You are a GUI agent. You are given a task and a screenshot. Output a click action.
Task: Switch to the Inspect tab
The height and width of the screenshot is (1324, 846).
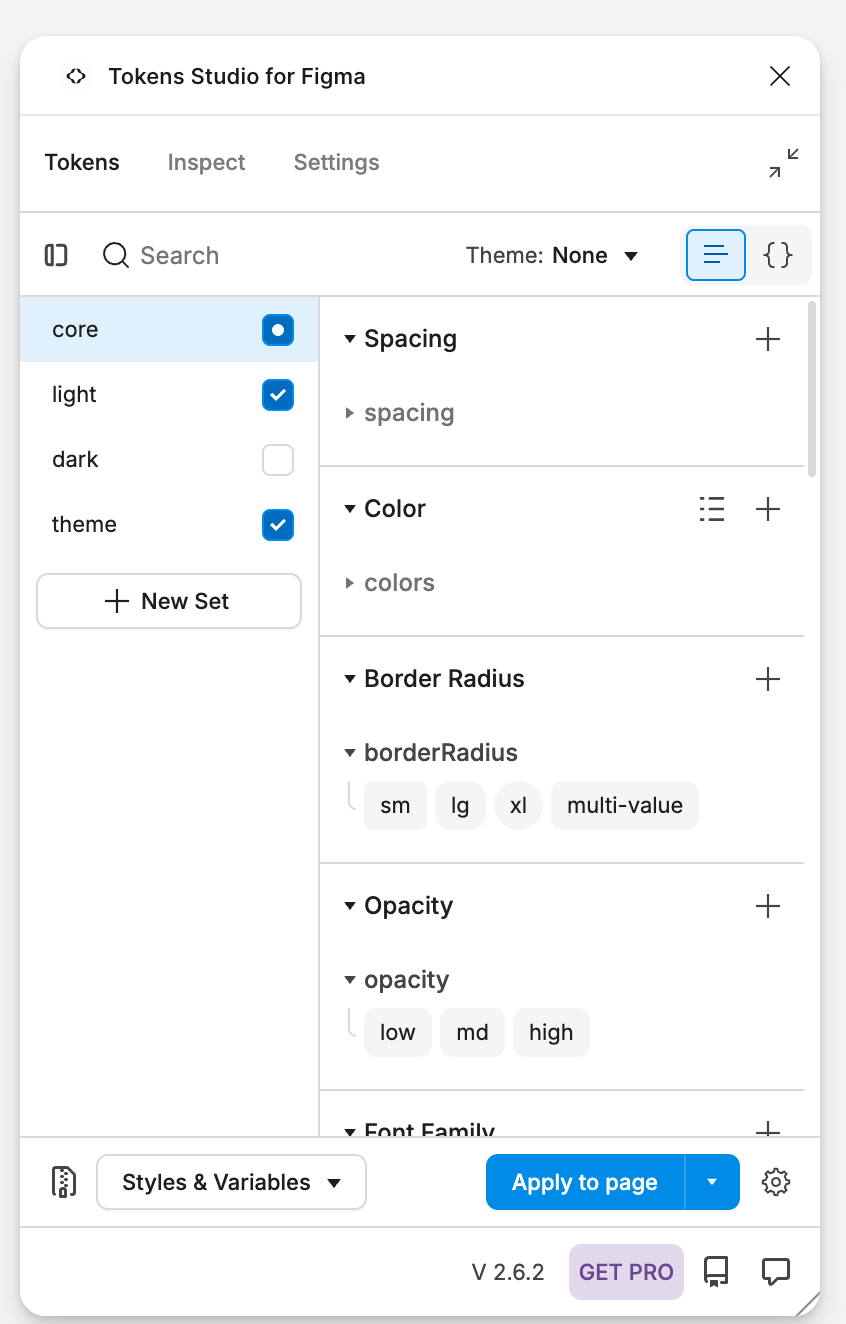pos(206,163)
